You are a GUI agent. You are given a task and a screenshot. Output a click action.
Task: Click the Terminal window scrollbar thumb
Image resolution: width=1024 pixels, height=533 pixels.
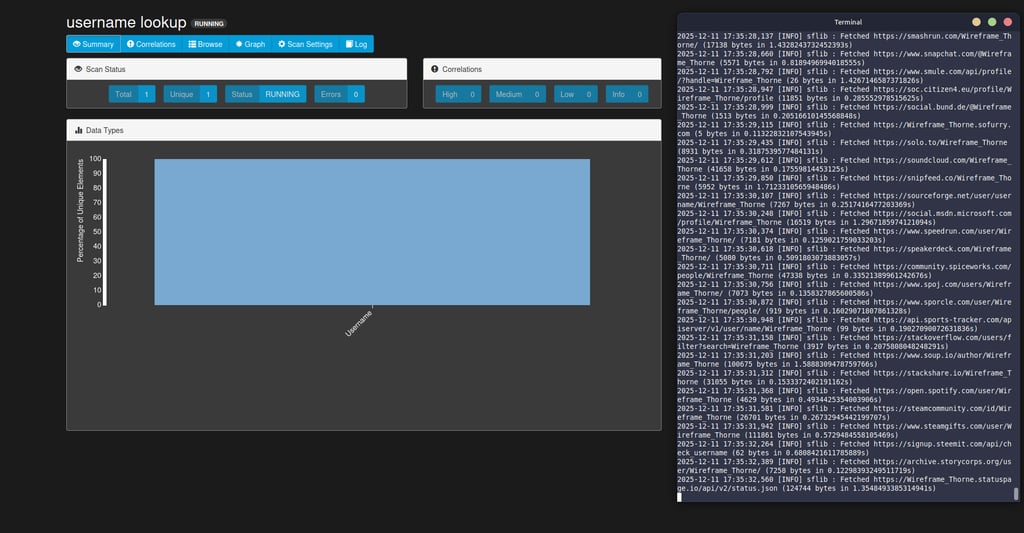1016,494
